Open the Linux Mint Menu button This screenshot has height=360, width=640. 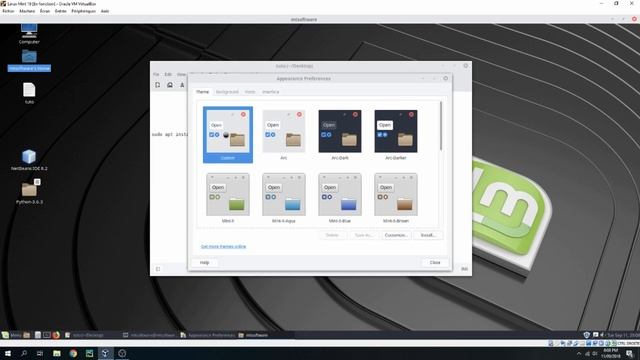point(11,335)
